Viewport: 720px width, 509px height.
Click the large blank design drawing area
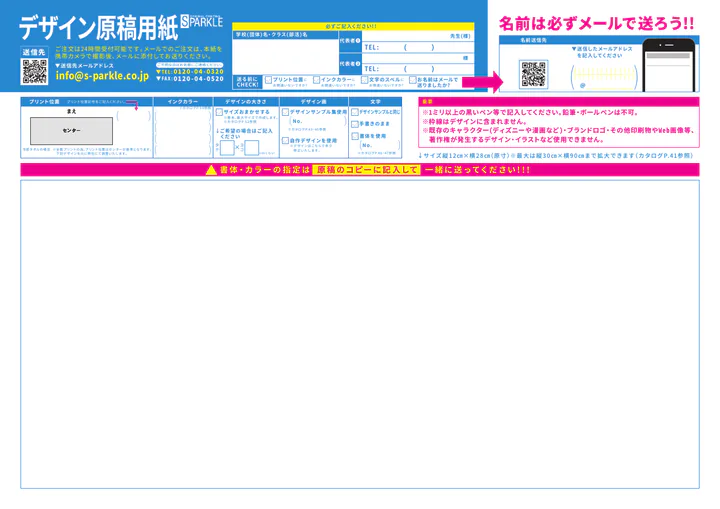point(360,334)
